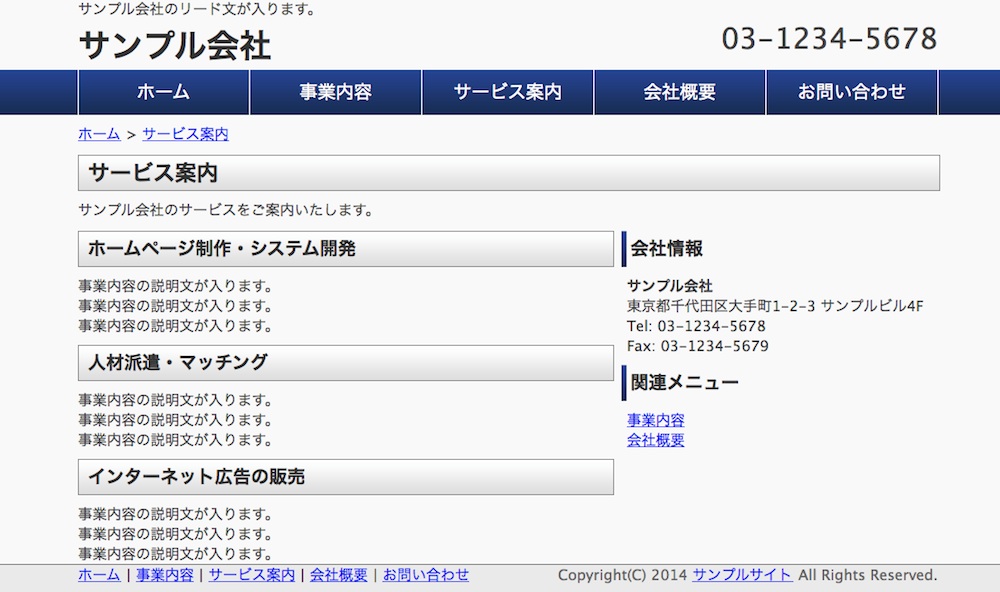The width and height of the screenshot is (1000, 592).
Task: Click the 03-1234-5678 phone number in header
Action: click(829, 39)
